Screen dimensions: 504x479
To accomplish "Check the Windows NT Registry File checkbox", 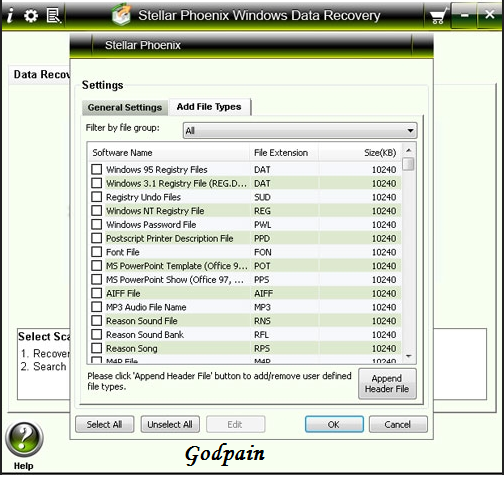I will click(97, 210).
